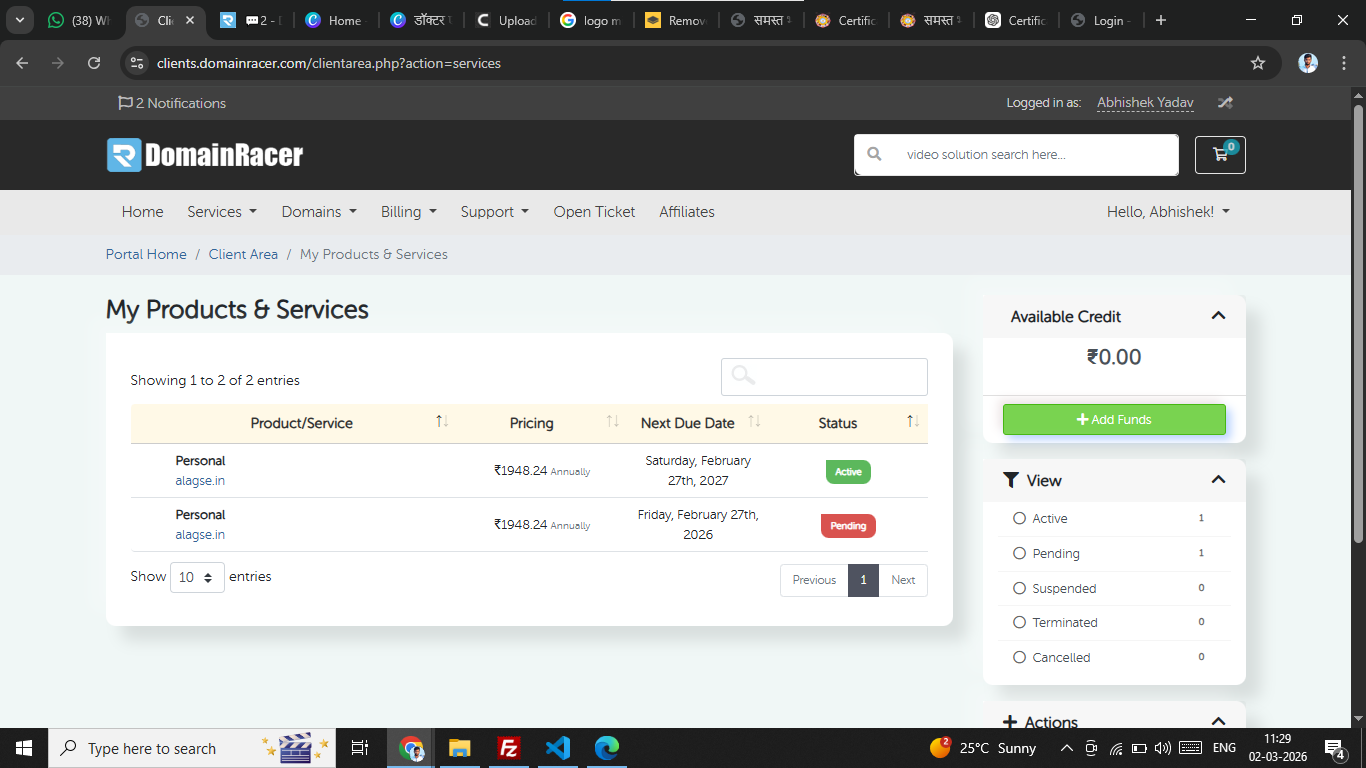Click the shopping cart icon
The height and width of the screenshot is (768, 1366).
1220,155
